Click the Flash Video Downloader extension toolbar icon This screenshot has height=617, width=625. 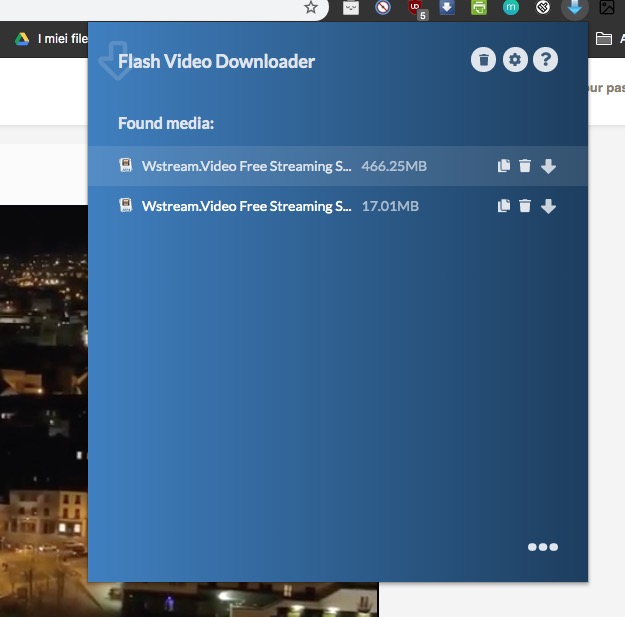pyautogui.click(x=574, y=8)
